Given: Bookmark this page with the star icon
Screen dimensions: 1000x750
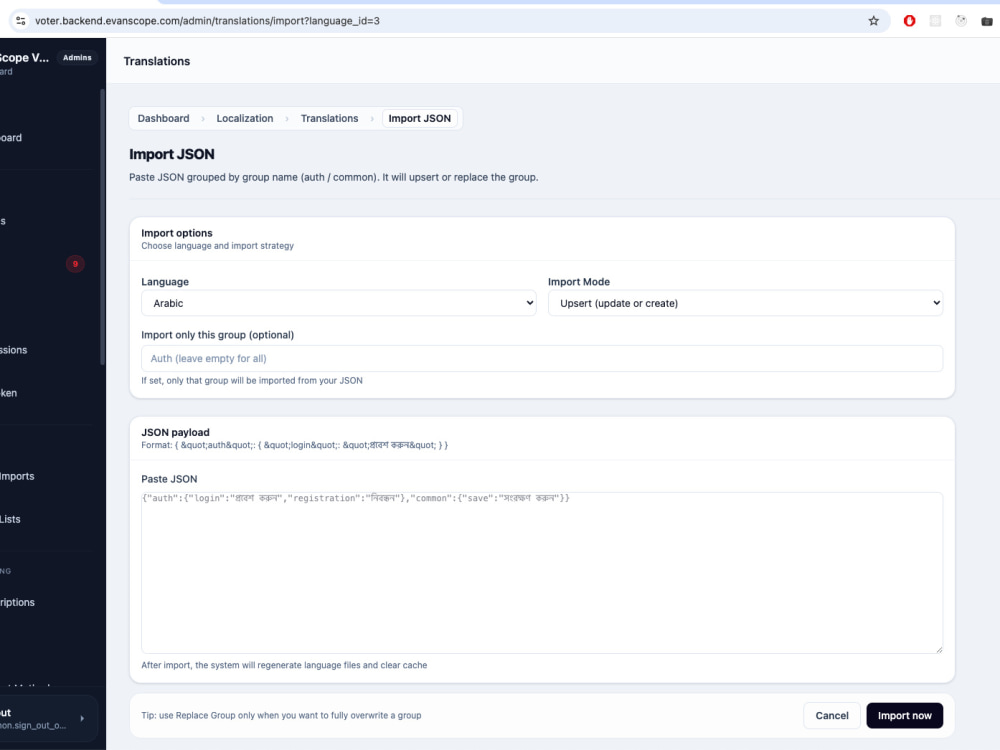Looking at the screenshot, I should (873, 21).
